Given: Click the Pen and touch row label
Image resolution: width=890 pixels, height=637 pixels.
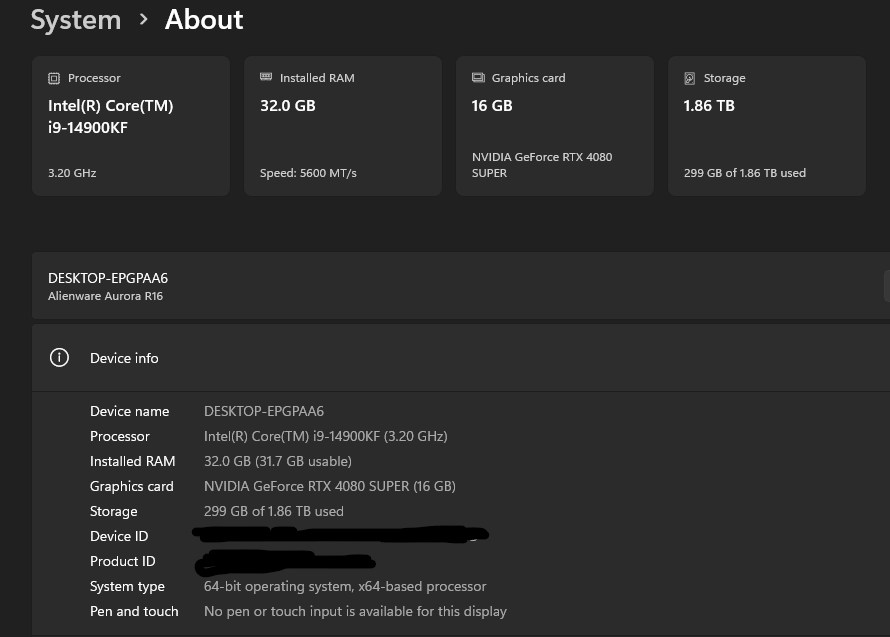Looking at the screenshot, I should point(134,611).
